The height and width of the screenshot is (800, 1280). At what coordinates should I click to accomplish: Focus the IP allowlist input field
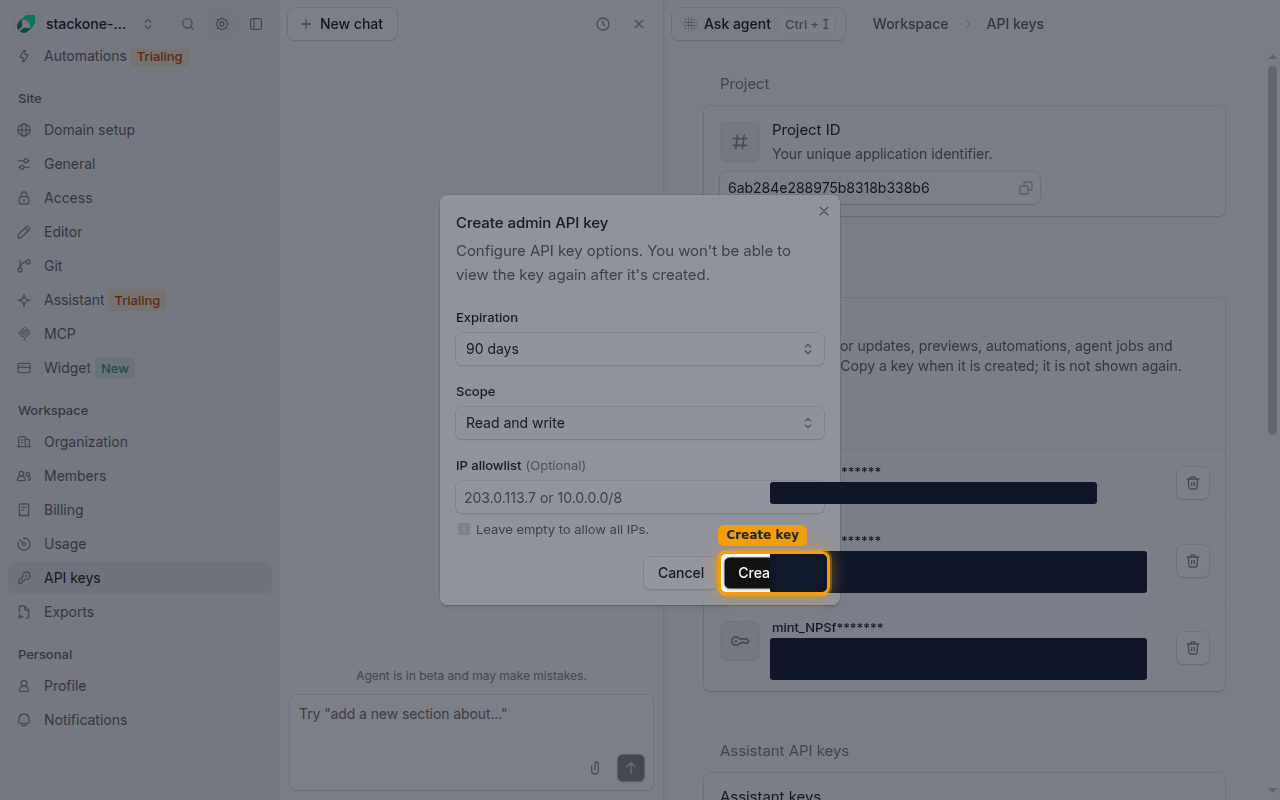pyautogui.click(x=640, y=497)
